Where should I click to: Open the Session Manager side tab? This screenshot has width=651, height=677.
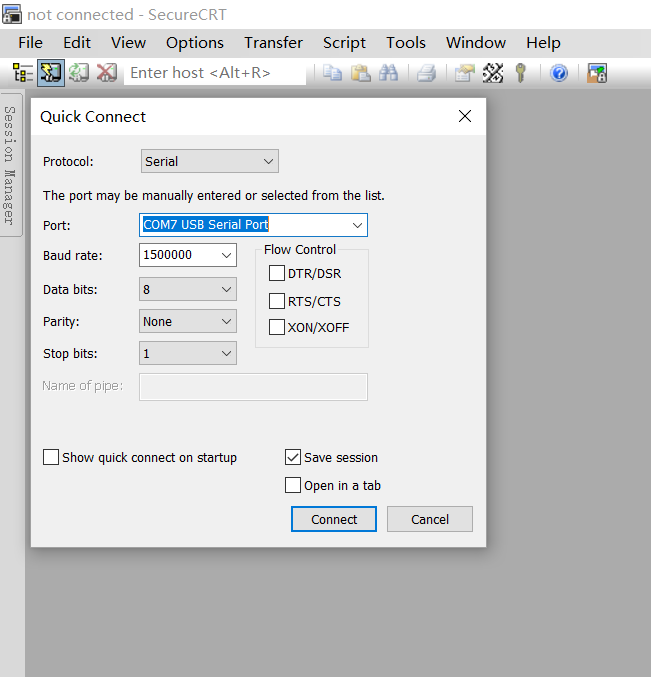point(9,165)
